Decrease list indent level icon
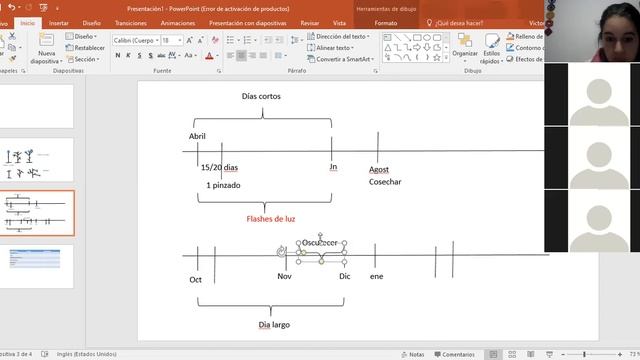Screen dimensions: 640x360 267,40
